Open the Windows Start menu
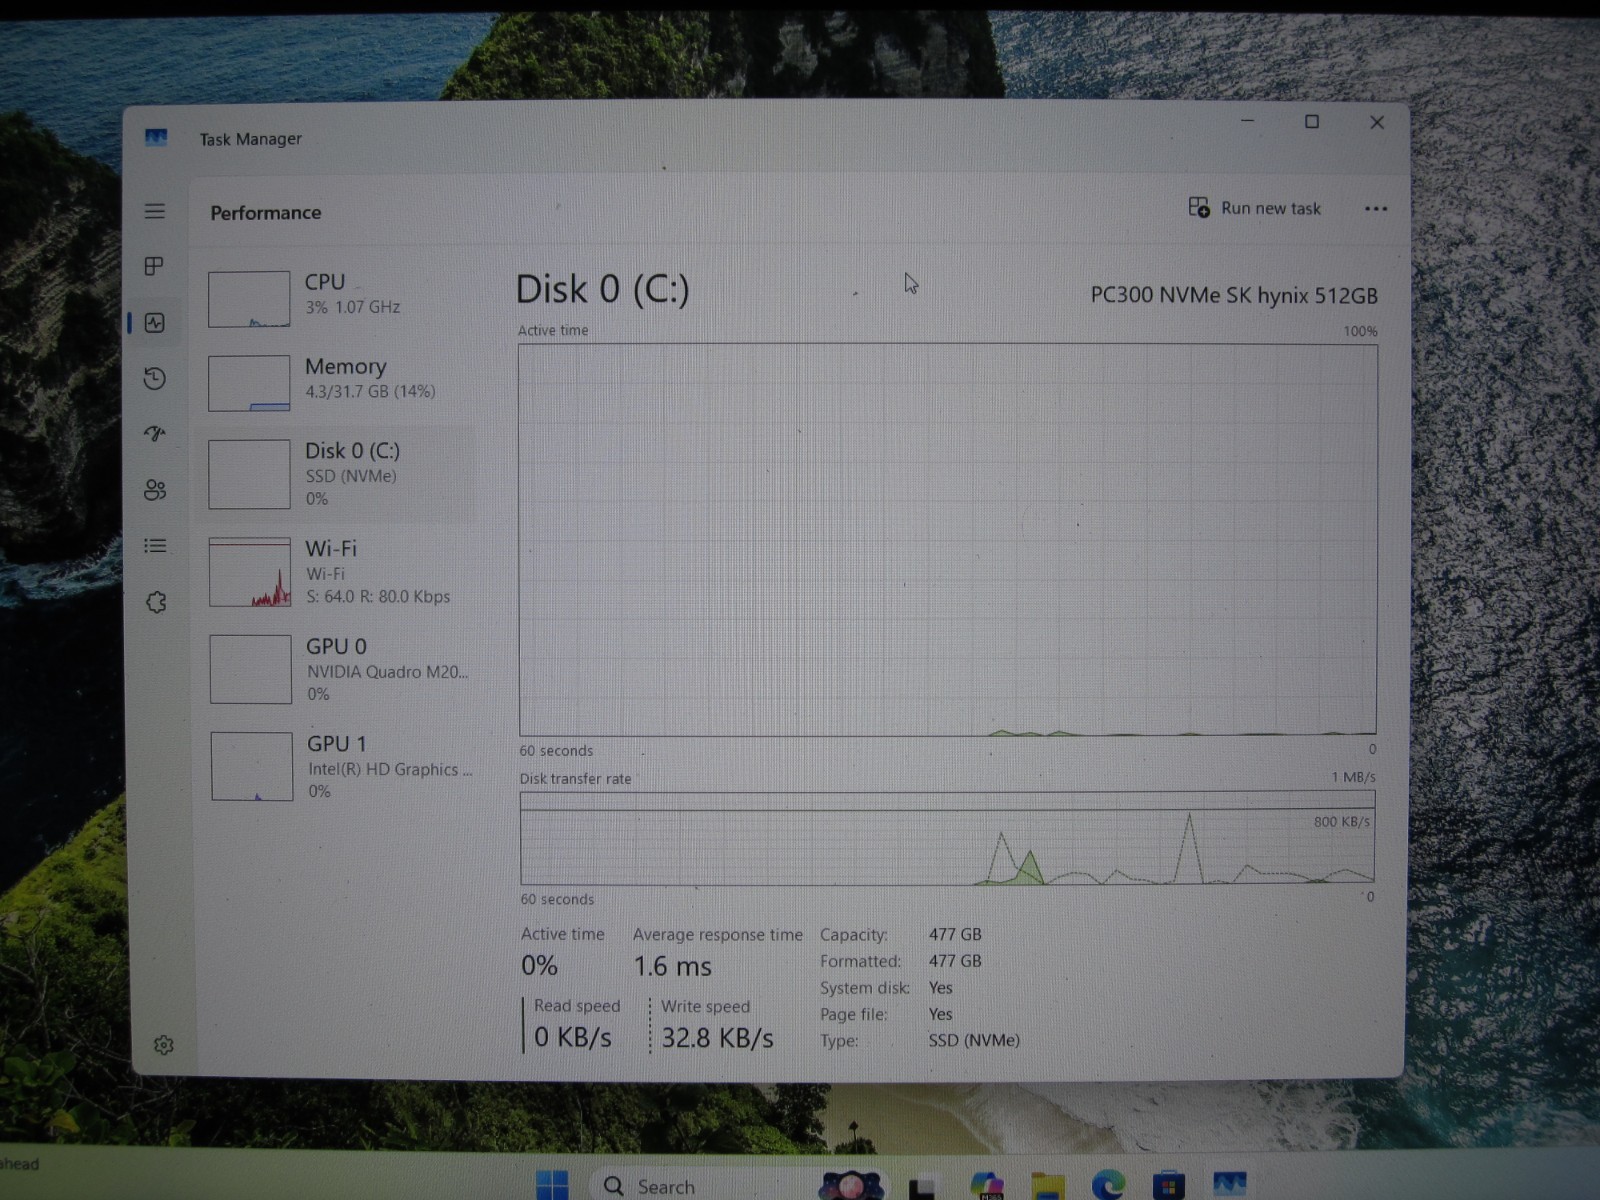Image resolution: width=1600 pixels, height=1200 pixels. [552, 1185]
